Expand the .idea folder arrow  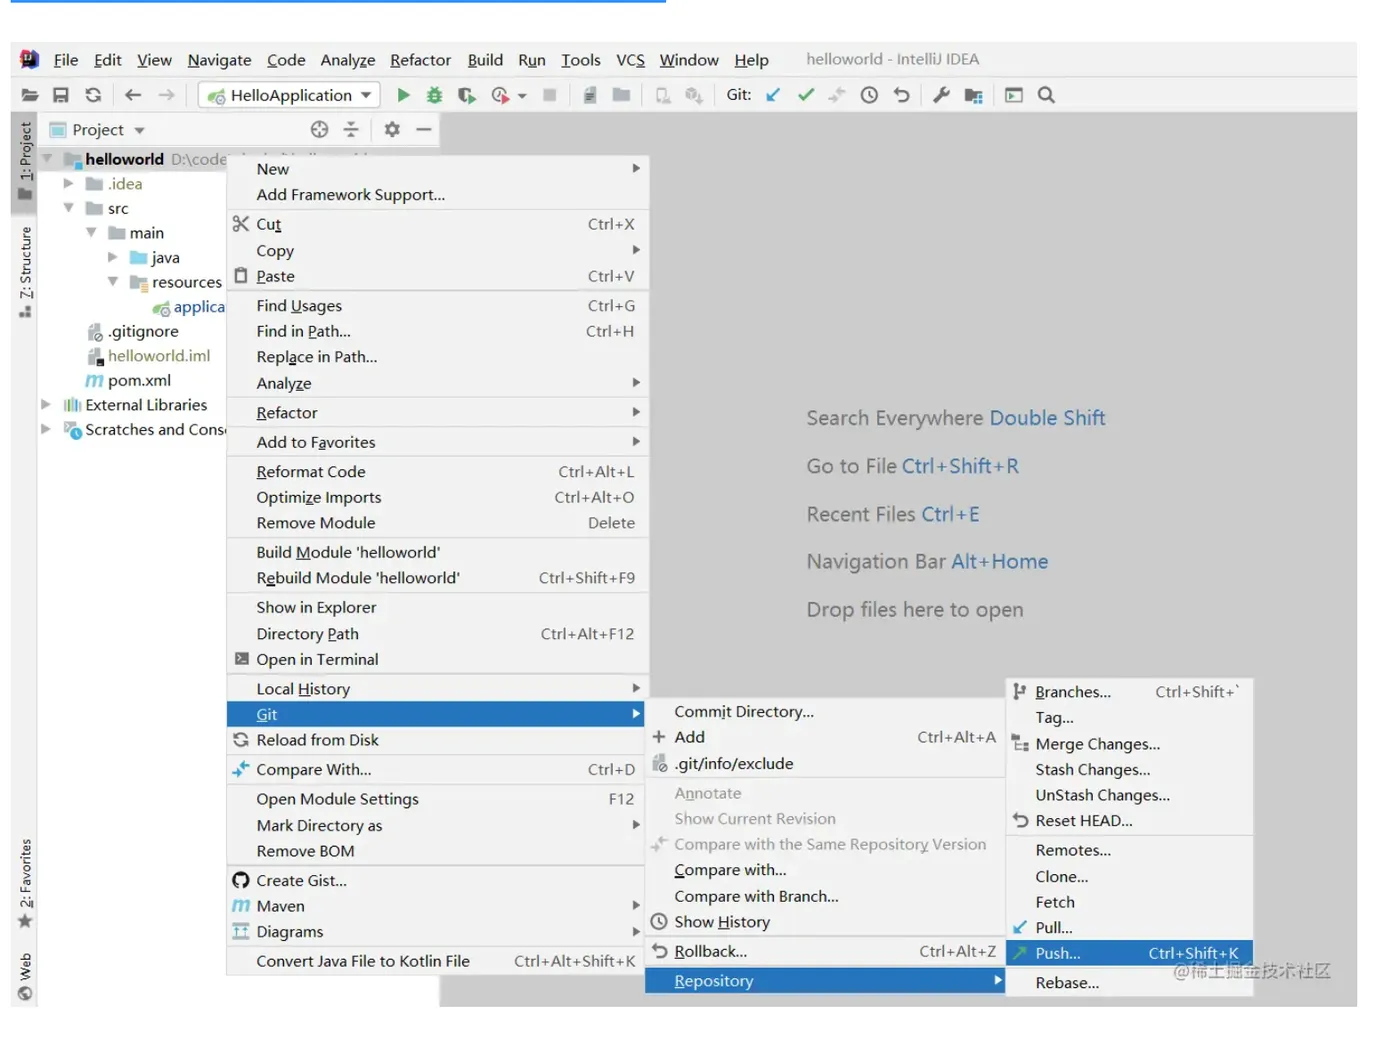pyautogui.click(x=68, y=183)
